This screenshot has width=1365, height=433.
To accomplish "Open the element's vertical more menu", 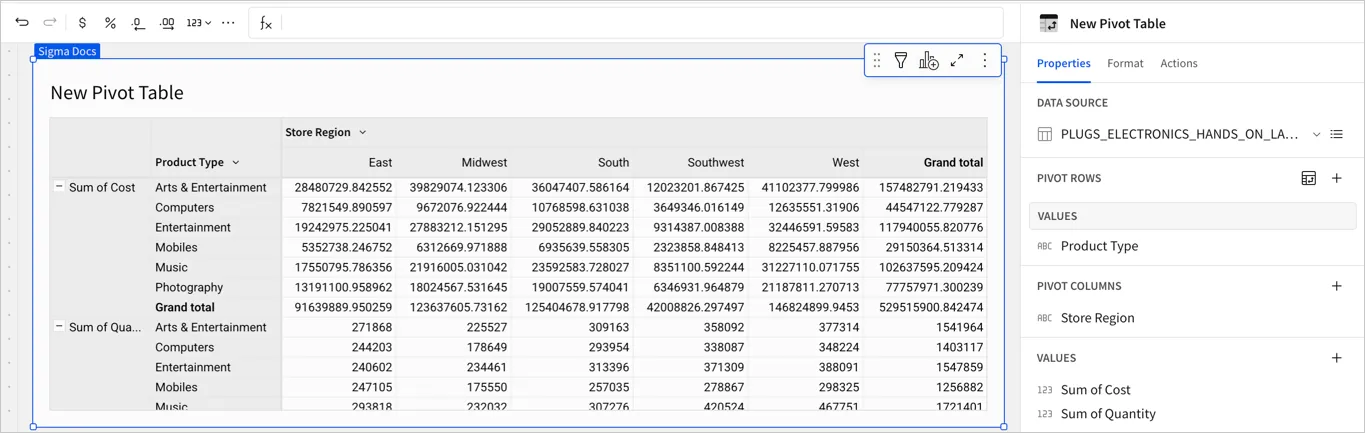I will pyautogui.click(x=985, y=61).
